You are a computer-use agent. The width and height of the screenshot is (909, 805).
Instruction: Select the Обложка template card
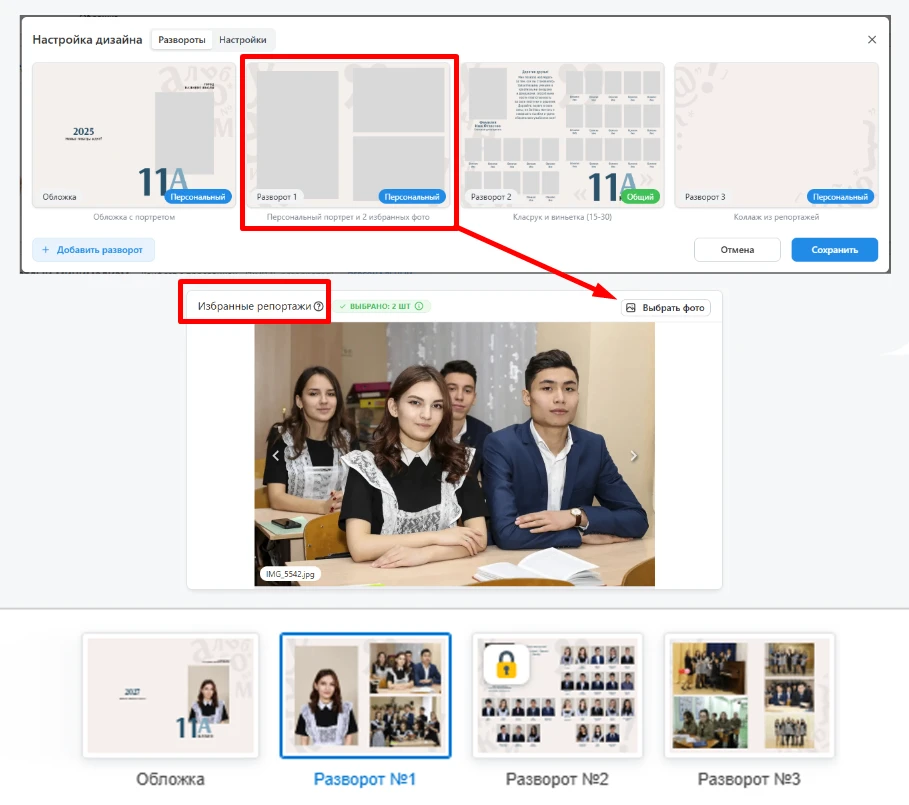(134, 135)
